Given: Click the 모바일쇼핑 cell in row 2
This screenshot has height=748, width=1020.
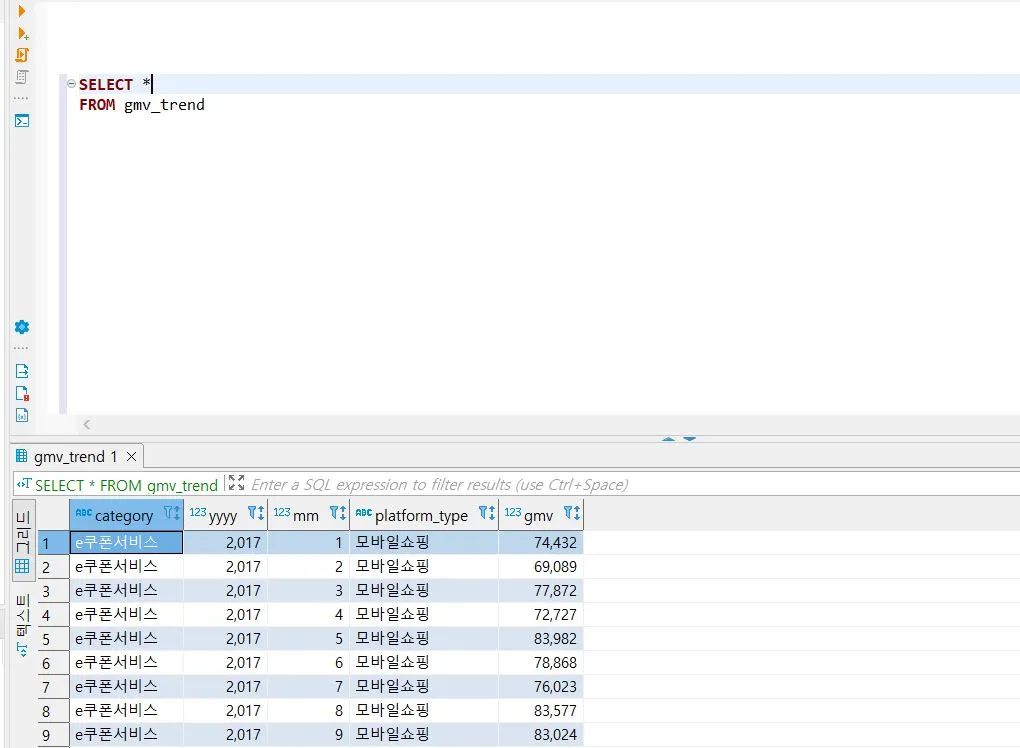Looking at the screenshot, I should click(x=423, y=567).
